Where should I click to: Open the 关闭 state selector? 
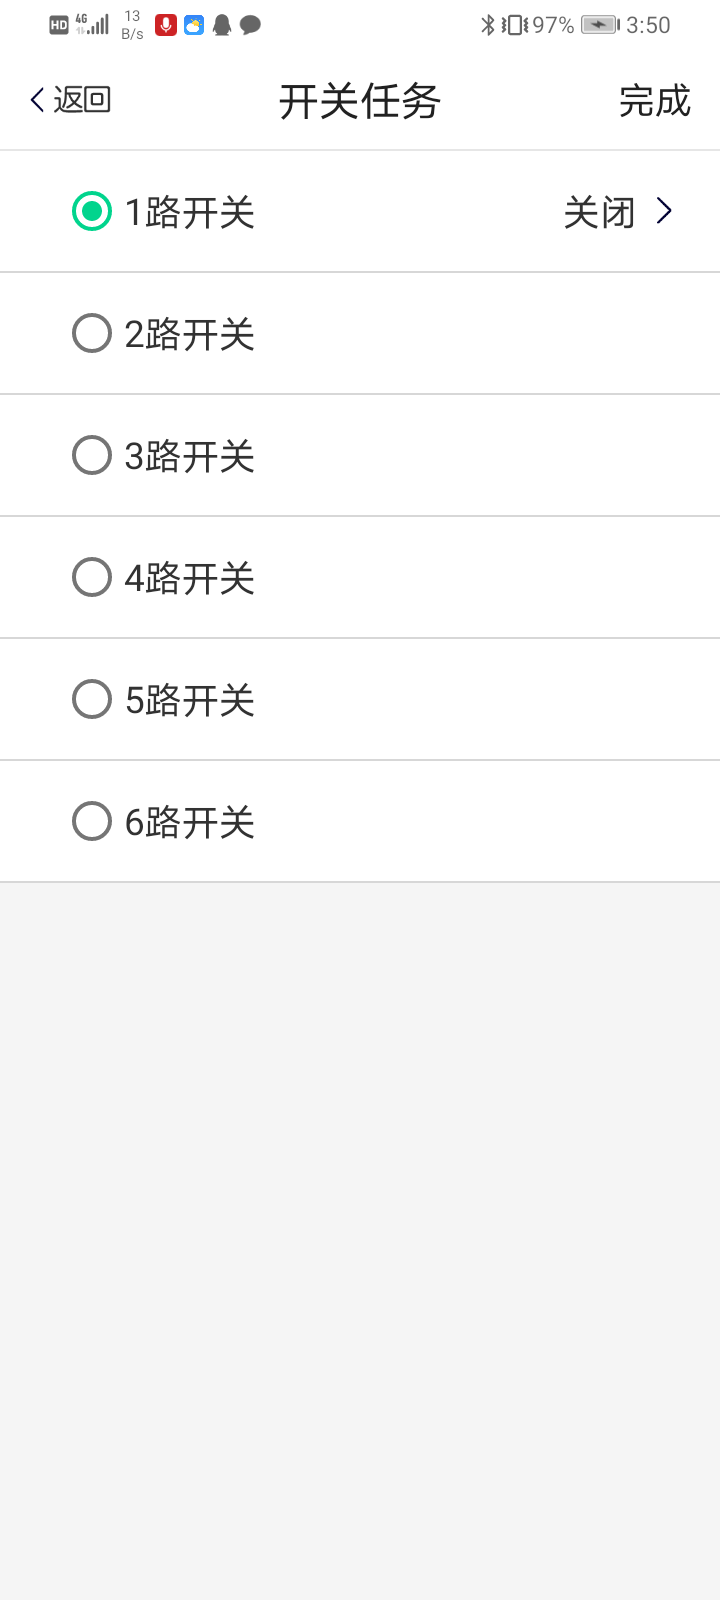click(x=599, y=212)
